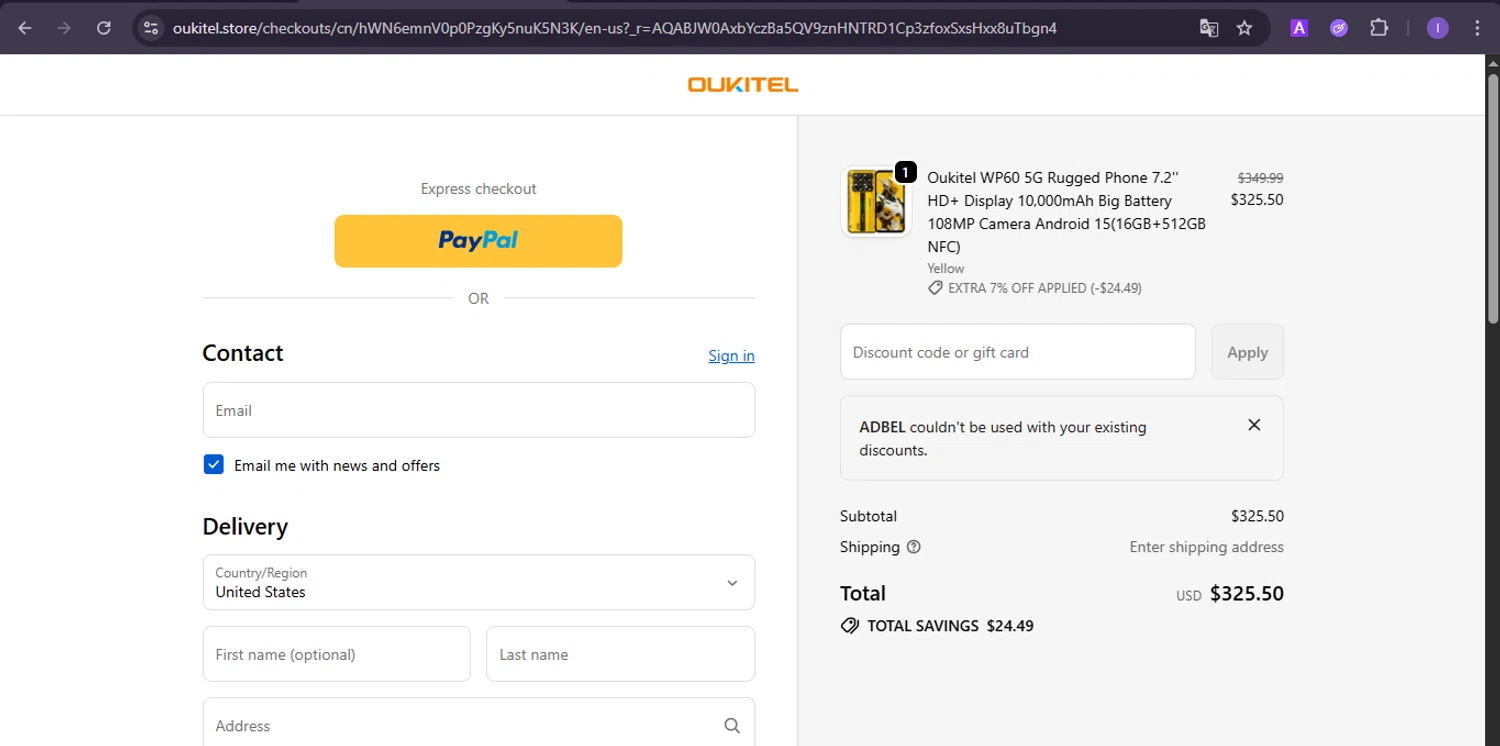This screenshot has height=746, width=1500.
Task: Click the Sign in link
Action: (731, 356)
